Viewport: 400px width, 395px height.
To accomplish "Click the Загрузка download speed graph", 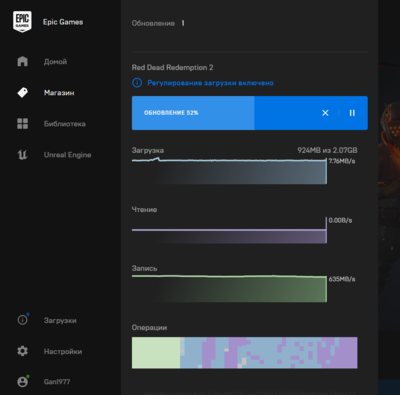I will click(229, 171).
